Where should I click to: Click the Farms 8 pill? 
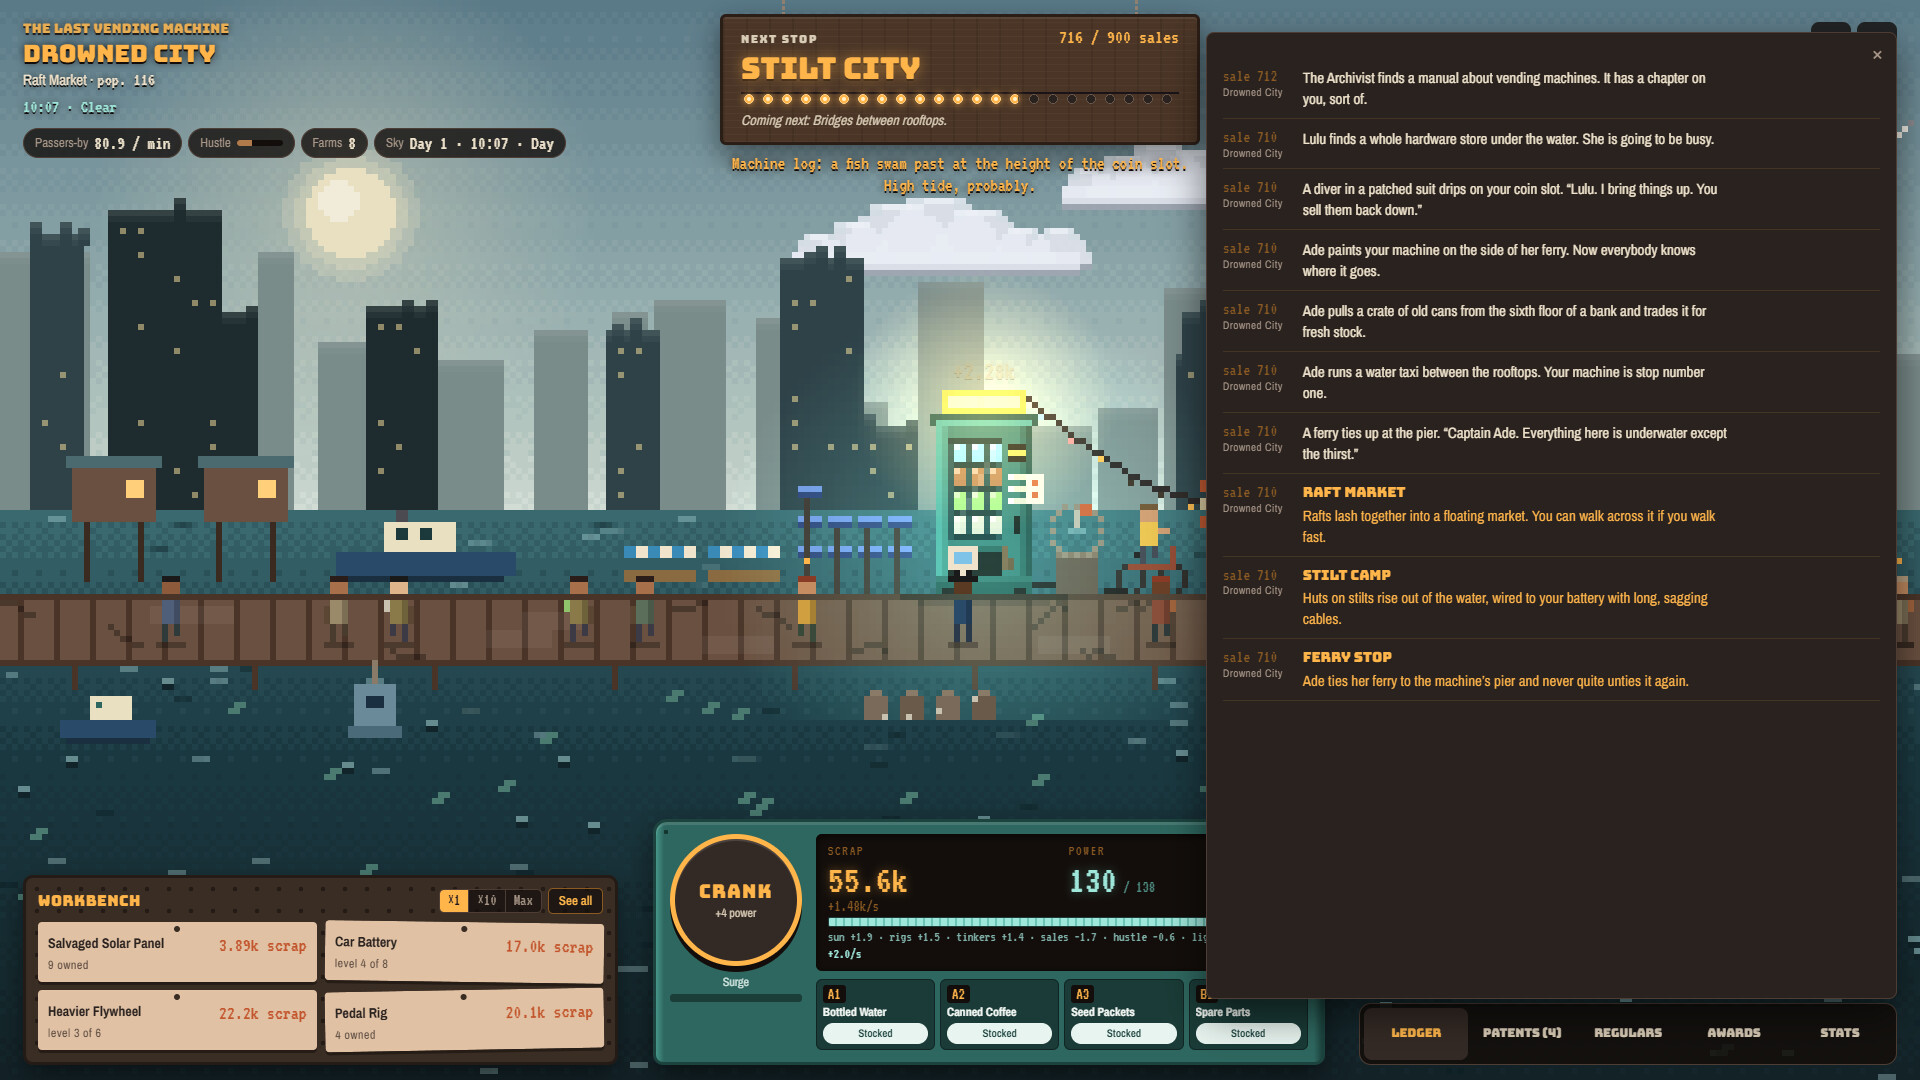[334, 143]
